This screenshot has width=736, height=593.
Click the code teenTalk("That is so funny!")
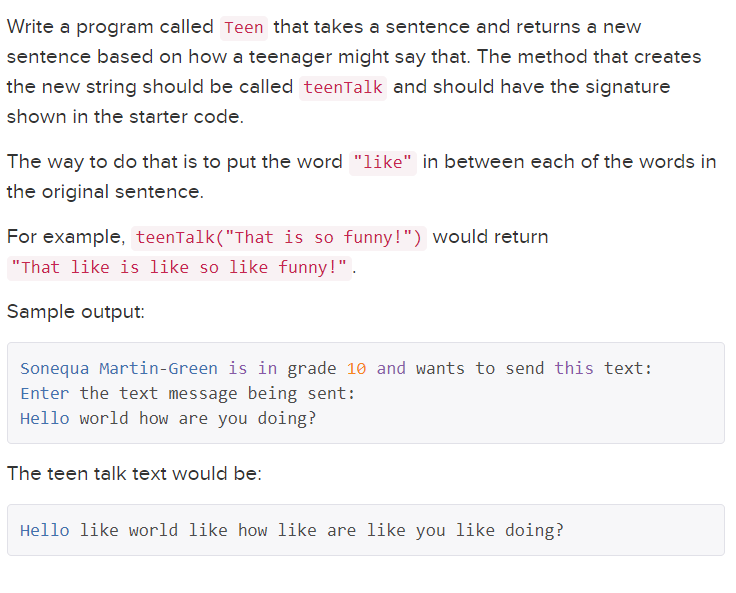(x=279, y=238)
